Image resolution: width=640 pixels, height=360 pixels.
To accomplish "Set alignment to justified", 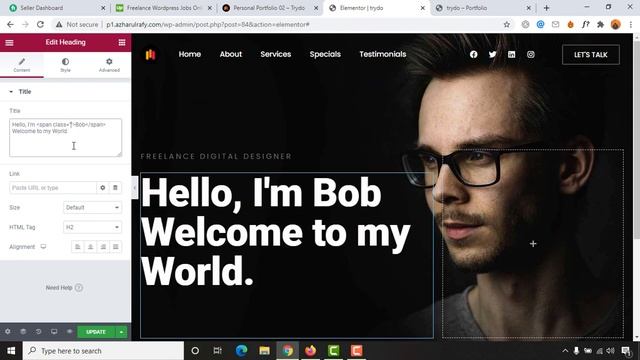I will click(116, 247).
